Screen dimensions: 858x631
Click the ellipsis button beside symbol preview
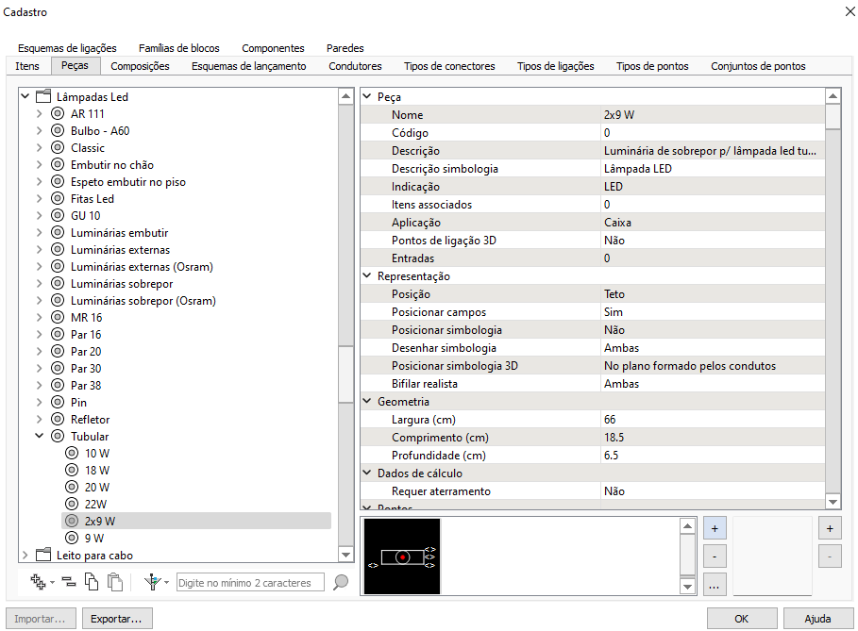tap(717, 584)
